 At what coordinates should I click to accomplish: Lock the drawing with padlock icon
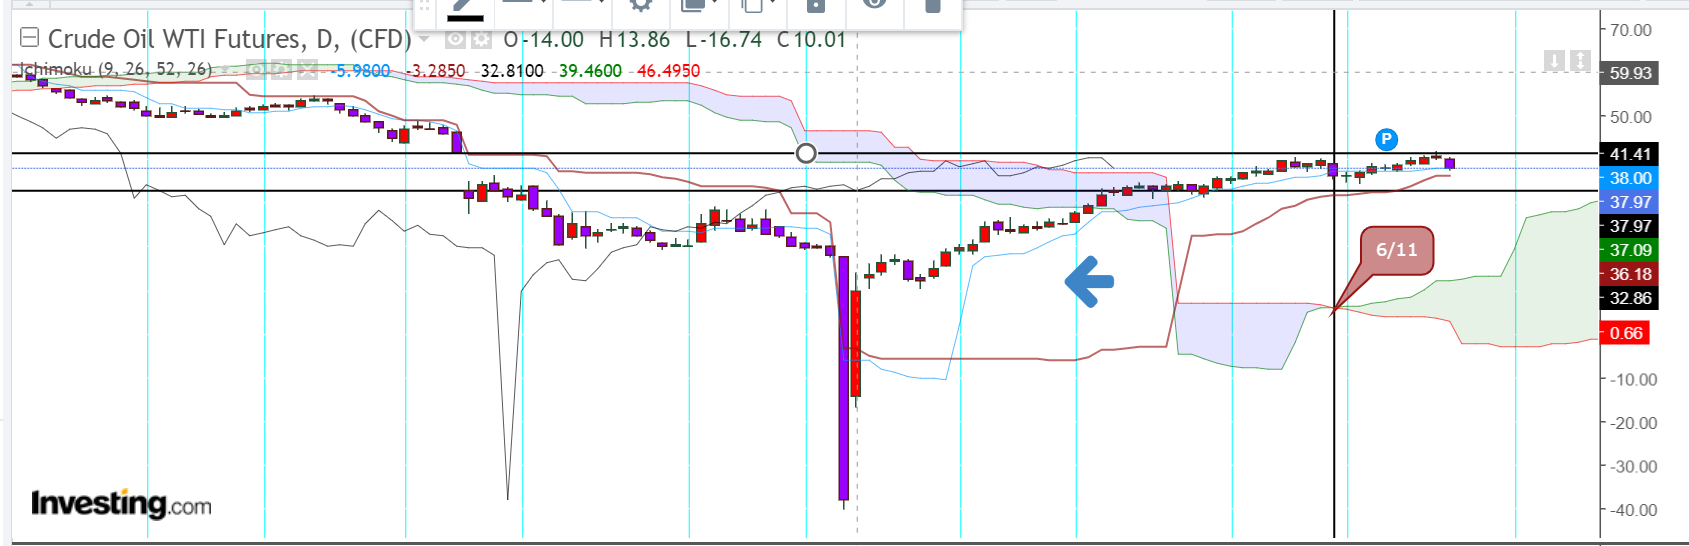point(816,5)
